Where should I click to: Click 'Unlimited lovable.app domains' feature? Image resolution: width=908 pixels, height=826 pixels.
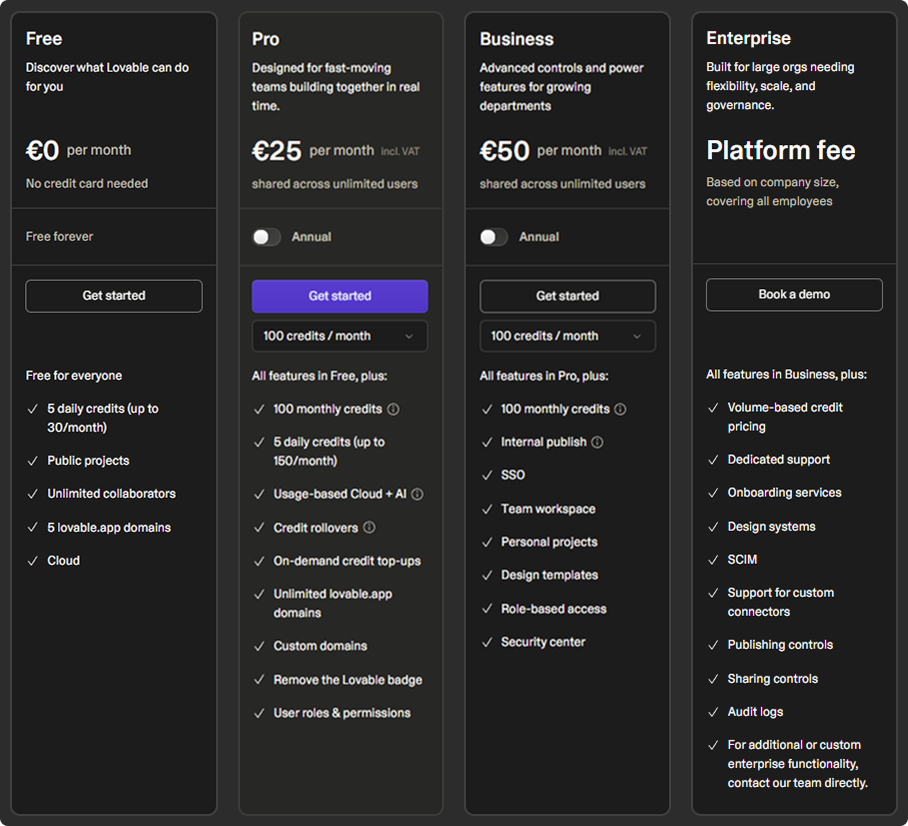[x=332, y=604]
